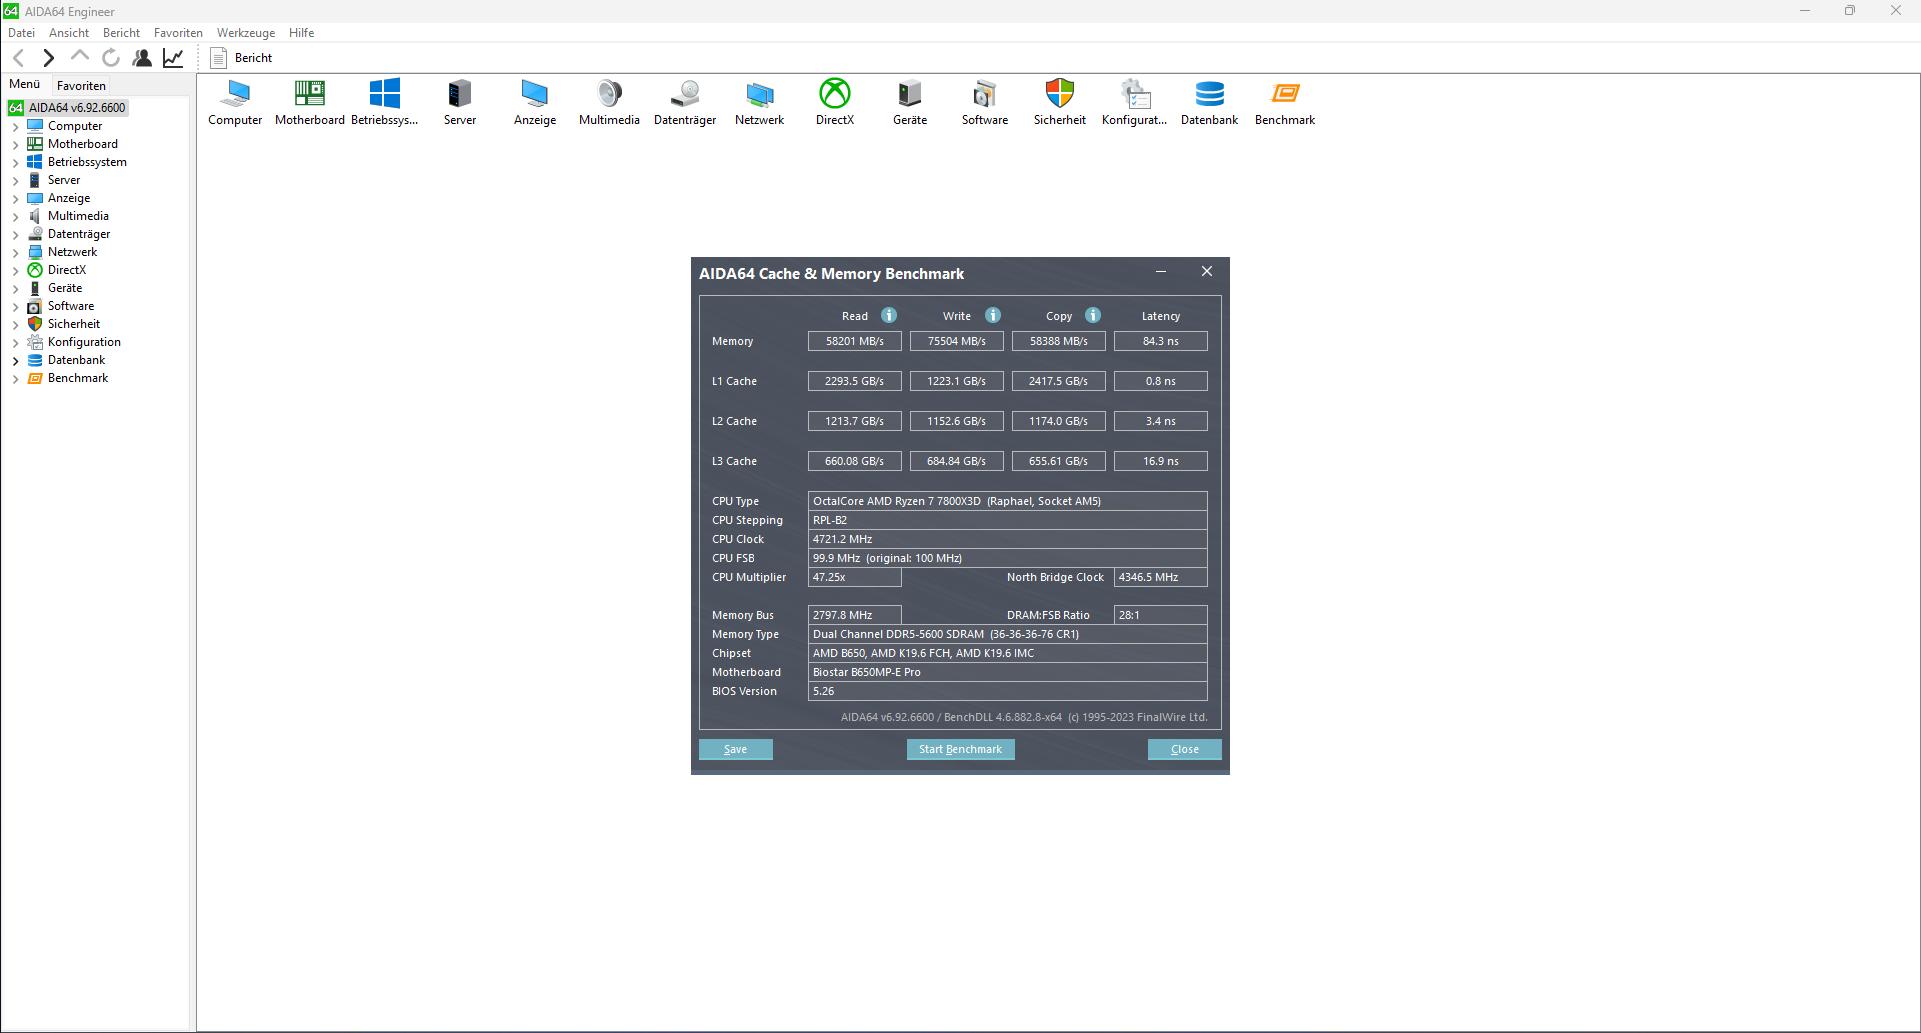1921x1033 pixels.
Task: Open the Werkzeuge menu
Action: [x=245, y=32]
